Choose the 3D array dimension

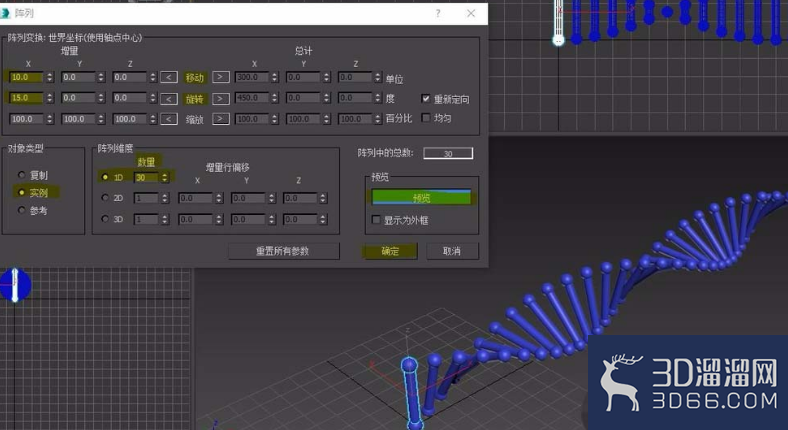(105, 219)
